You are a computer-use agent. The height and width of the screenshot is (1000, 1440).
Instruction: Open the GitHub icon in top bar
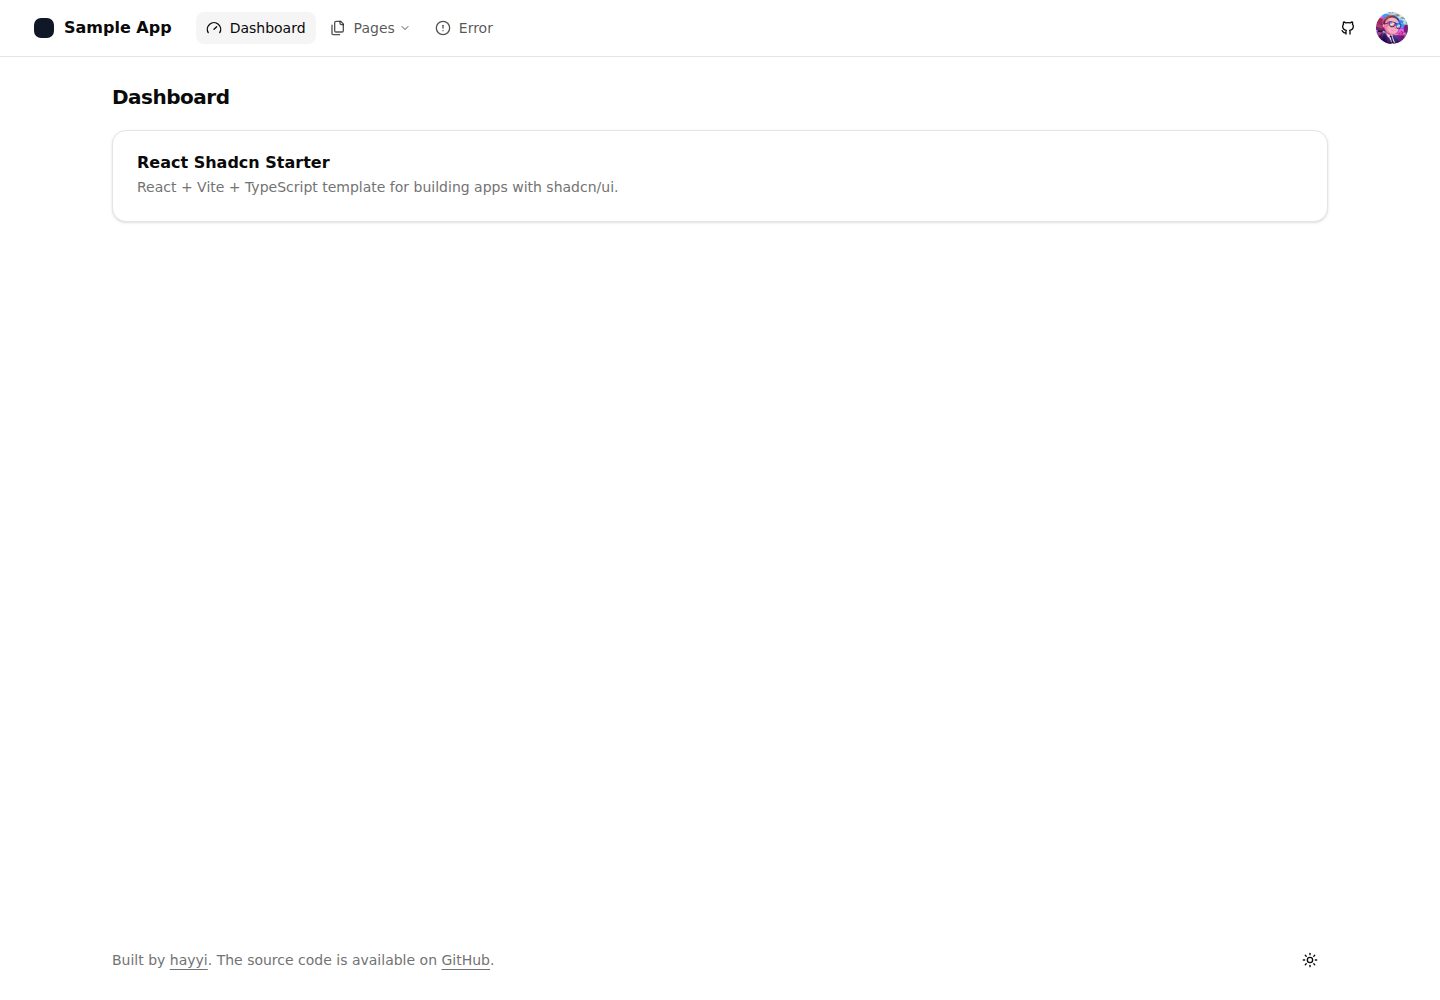tap(1348, 28)
